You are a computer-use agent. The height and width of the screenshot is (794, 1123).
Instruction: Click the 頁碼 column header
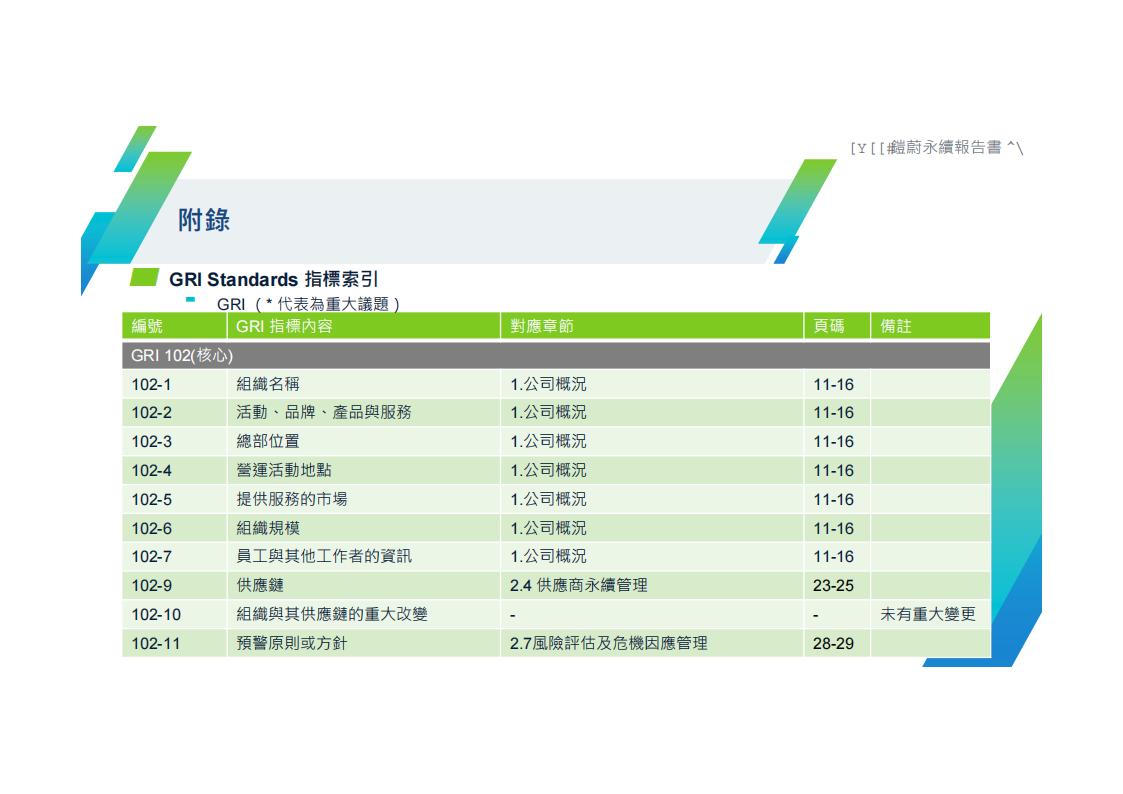point(829,326)
